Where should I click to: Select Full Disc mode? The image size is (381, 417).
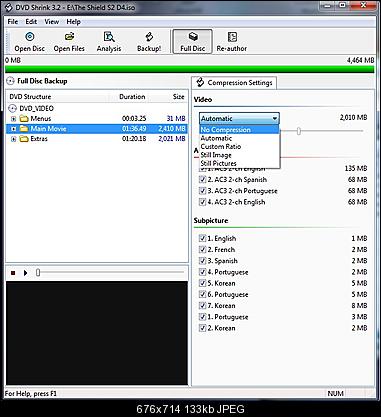(192, 42)
